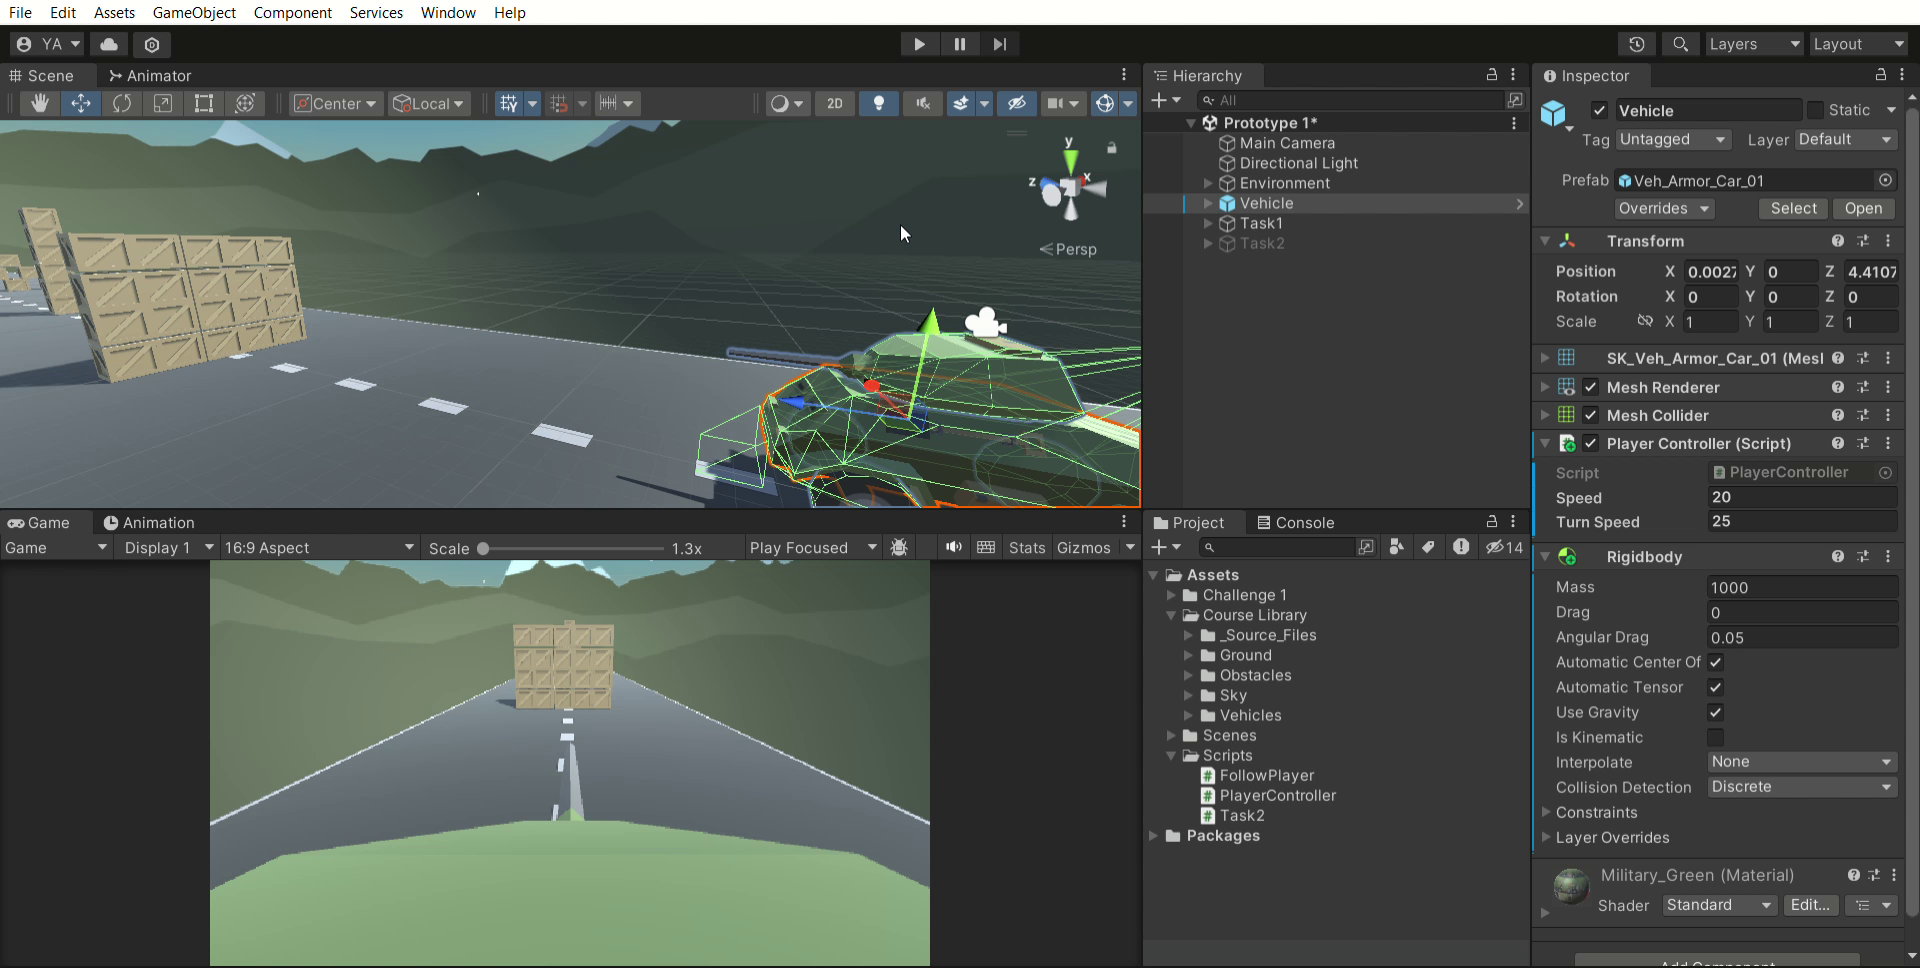Open Undo History icon
This screenshot has width=1920, height=968.
[x=1636, y=44]
